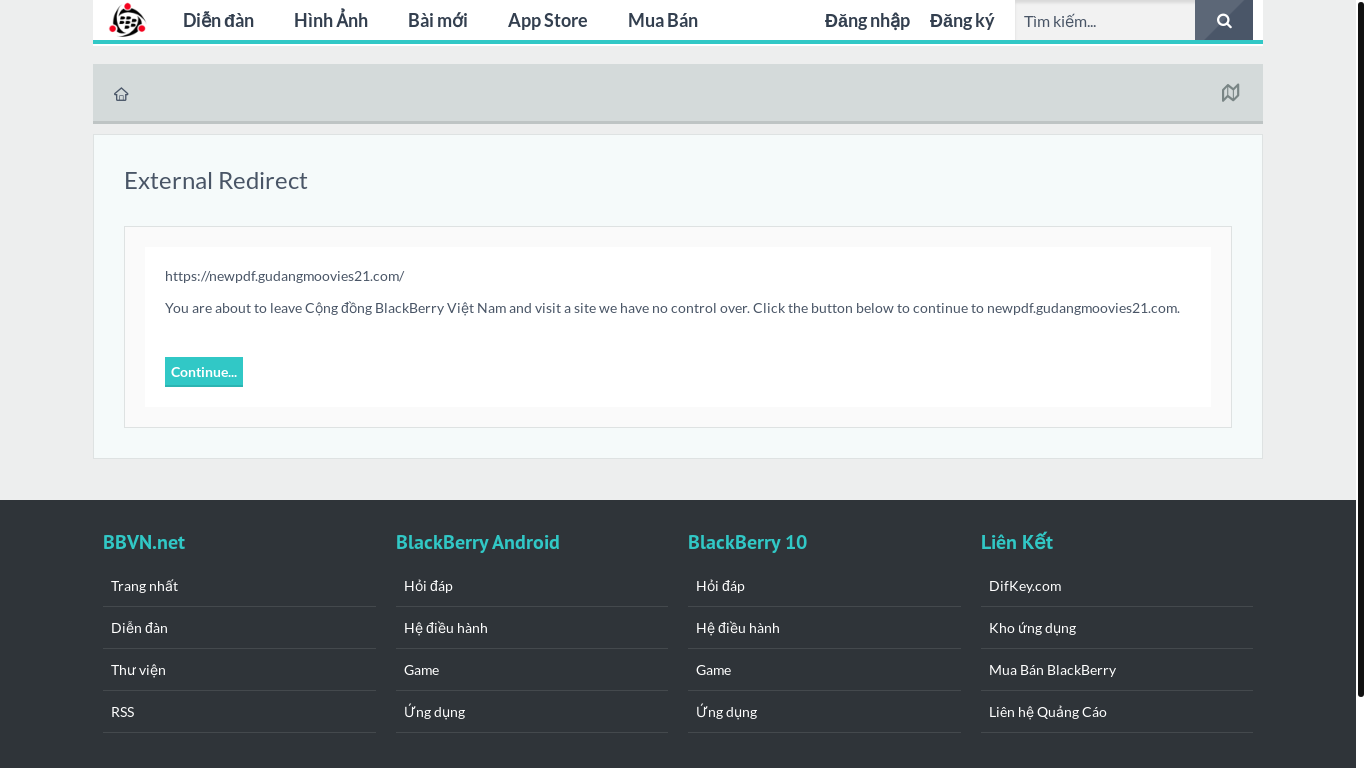The image size is (1366, 768).
Task: Open the Diễn đàn menu
Action: coord(218,20)
